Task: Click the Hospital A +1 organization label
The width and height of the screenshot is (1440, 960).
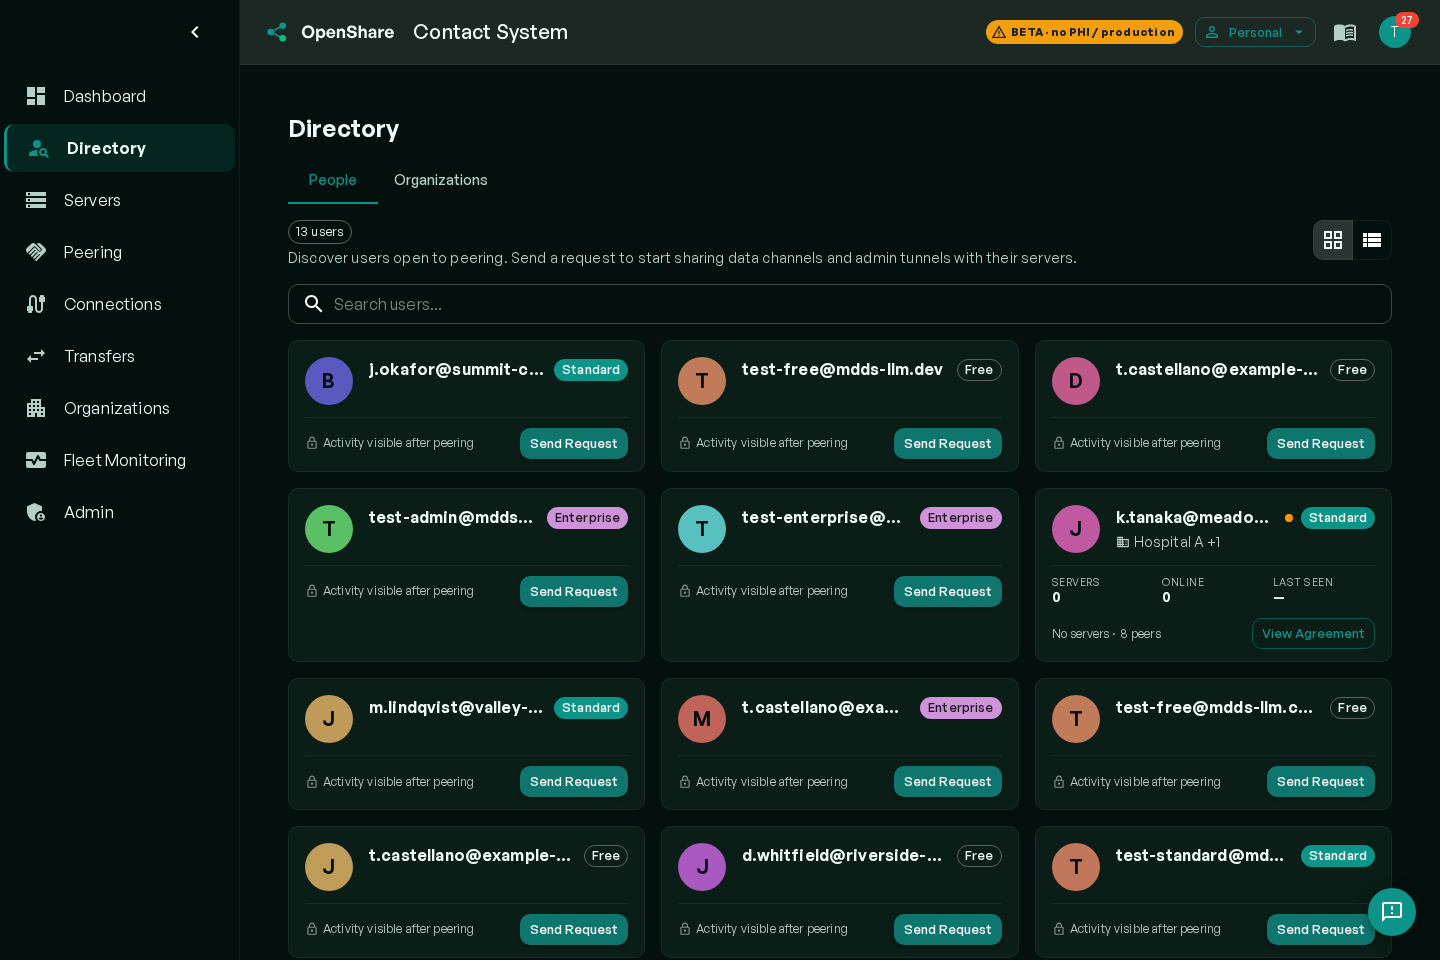Action: click(x=1168, y=542)
